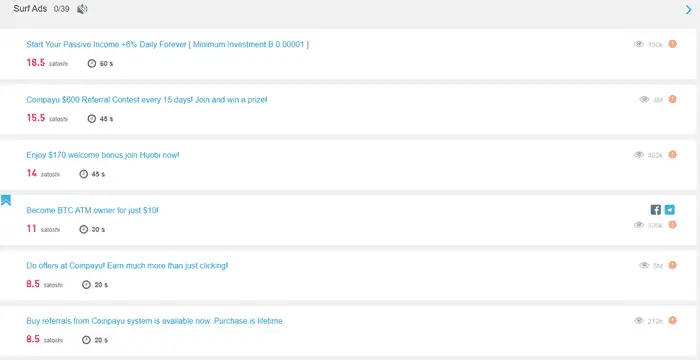This screenshot has height=360, width=700.
Task: Click the '45 s' duration in Referral Contest ad
Action: point(106,119)
